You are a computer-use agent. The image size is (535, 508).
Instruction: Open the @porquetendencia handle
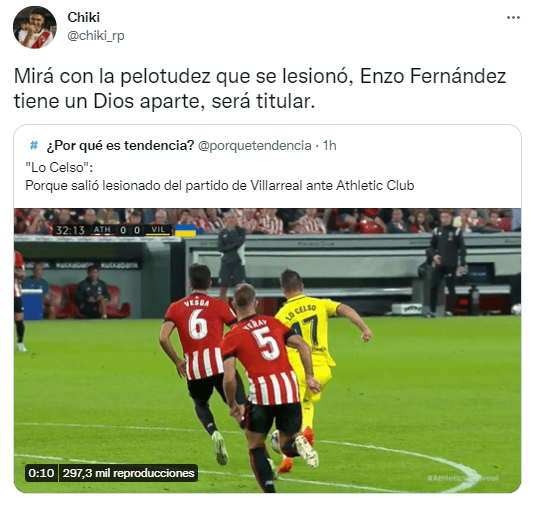point(255,146)
